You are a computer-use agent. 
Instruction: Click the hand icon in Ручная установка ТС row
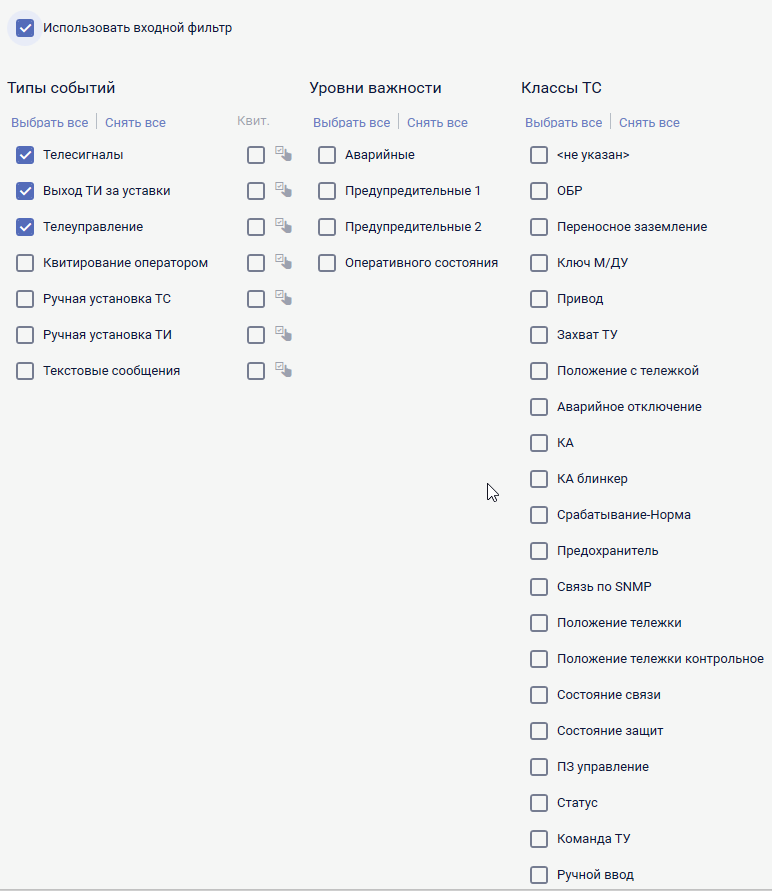click(284, 299)
